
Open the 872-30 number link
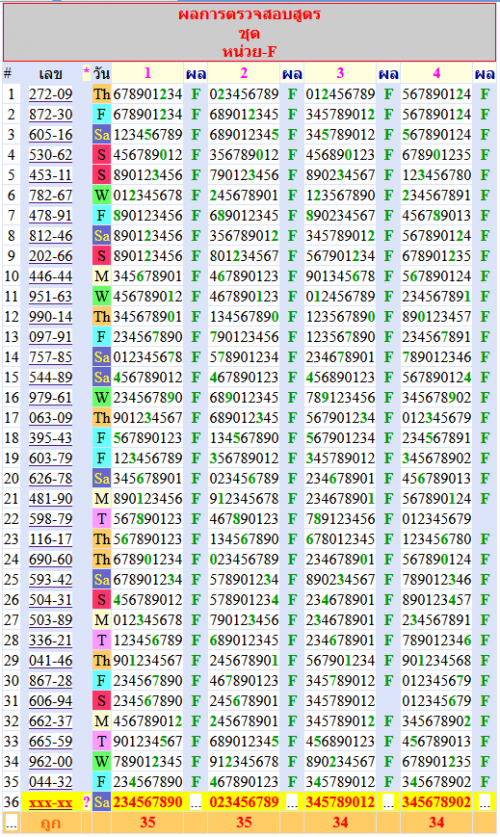(51, 115)
